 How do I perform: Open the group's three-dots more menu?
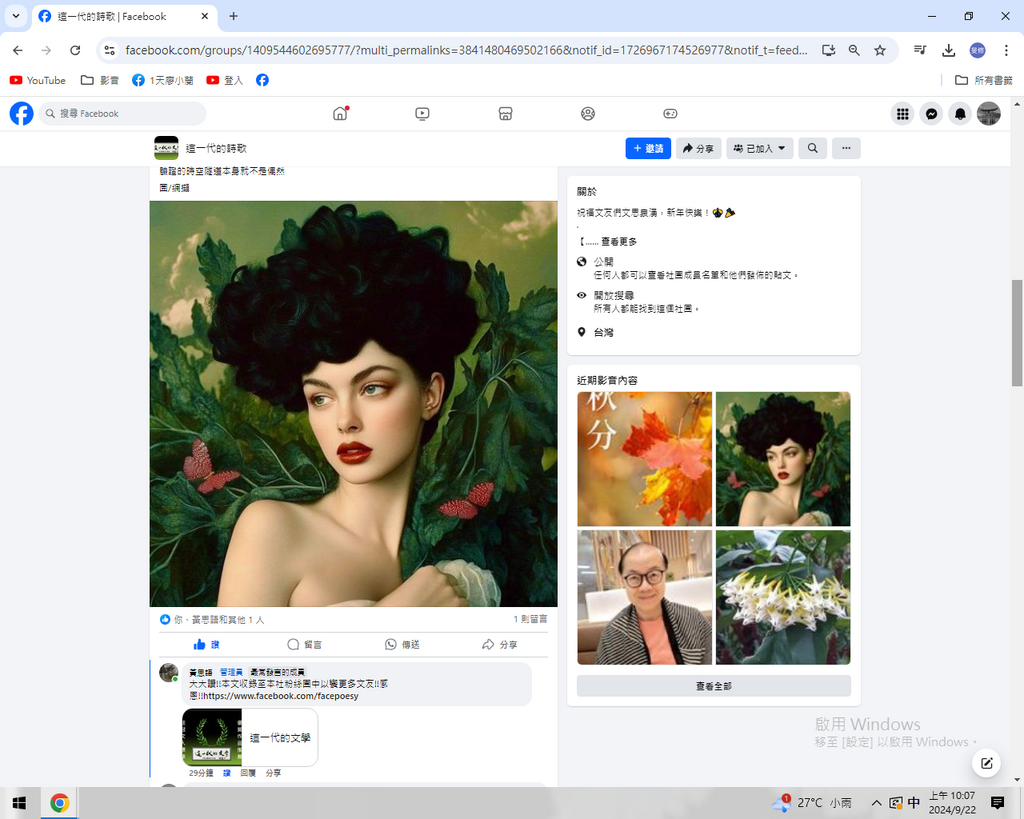point(846,148)
